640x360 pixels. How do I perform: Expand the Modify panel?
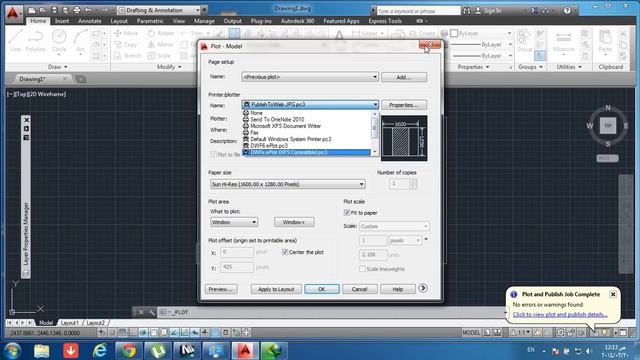169,67
